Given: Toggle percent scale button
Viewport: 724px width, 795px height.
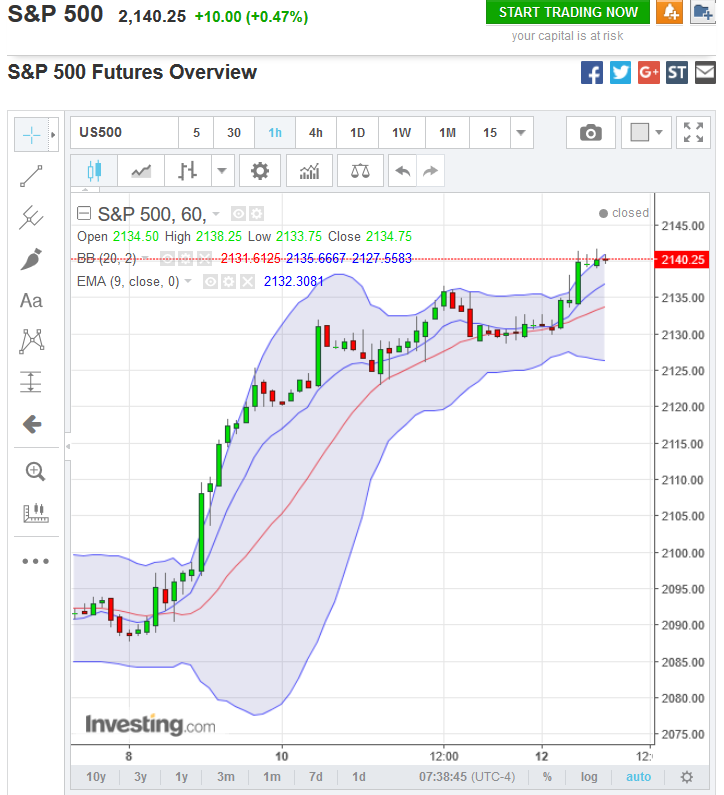Looking at the screenshot, I should [x=547, y=777].
